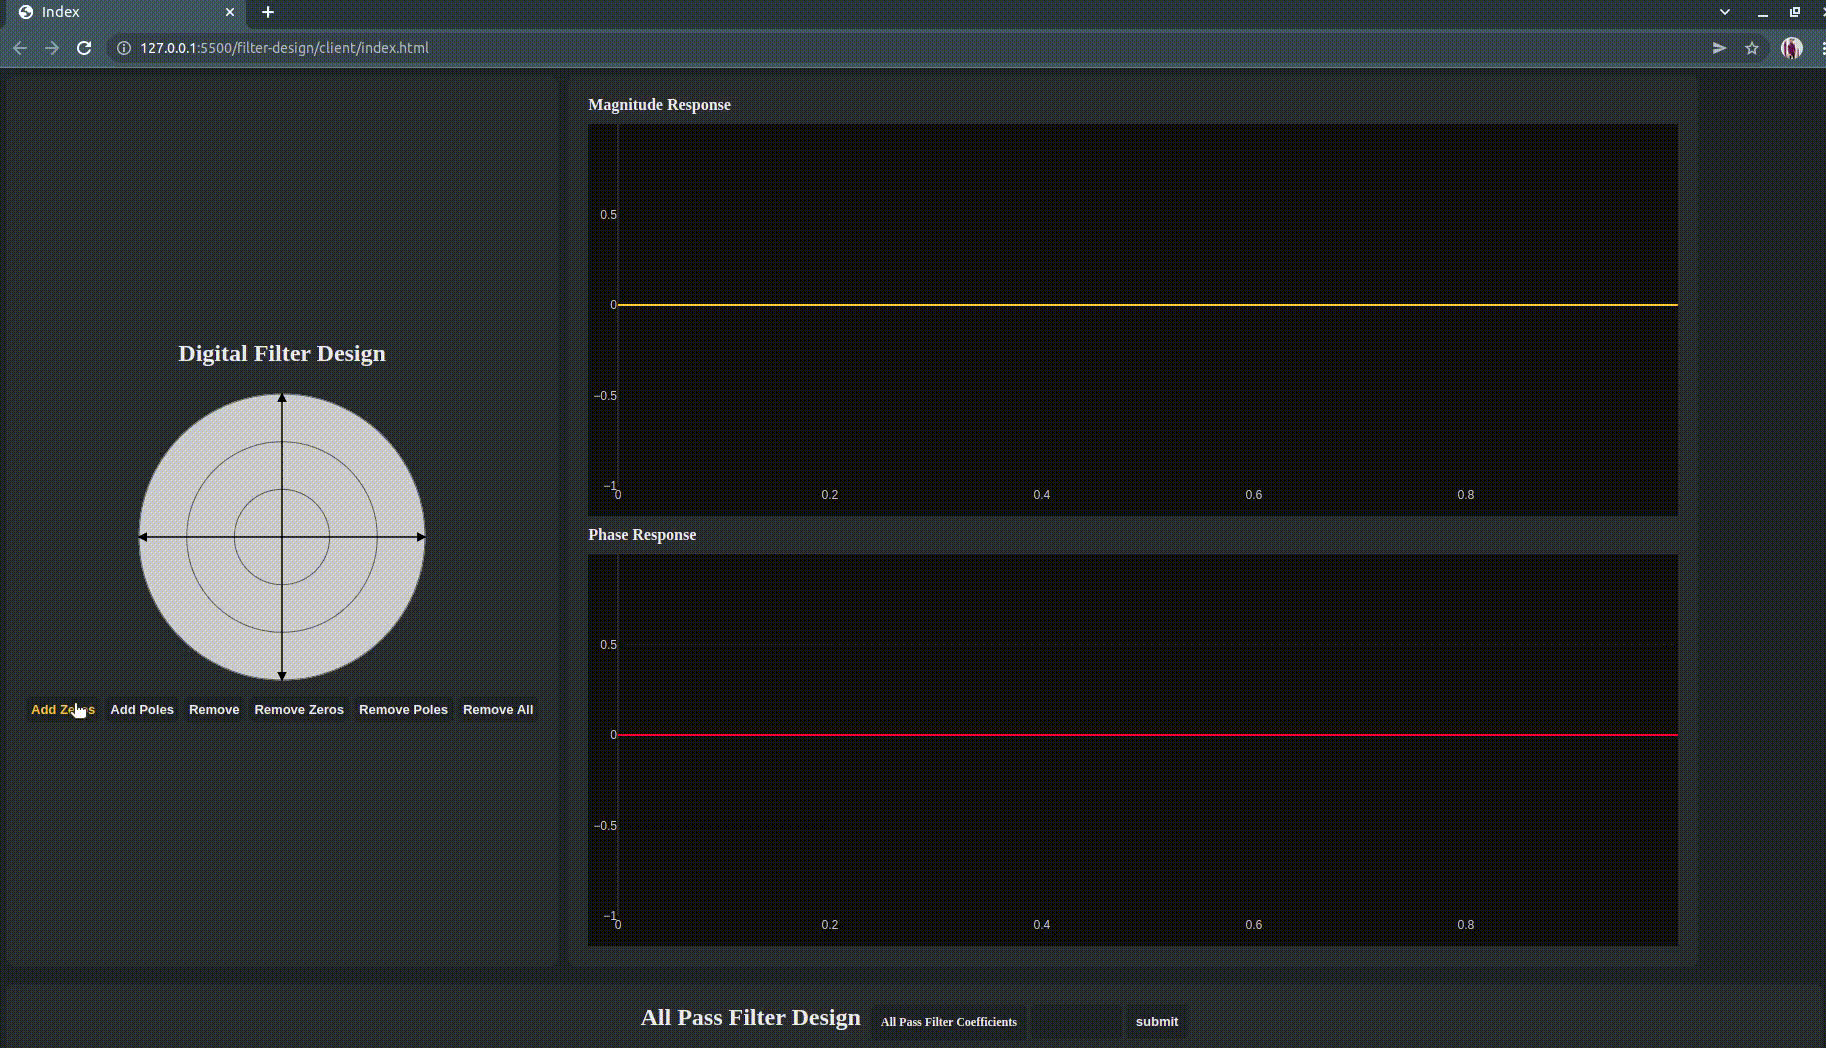Image resolution: width=1826 pixels, height=1048 pixels.
Task: Click the Add Zeros button
Action: (x=63, y=710)
